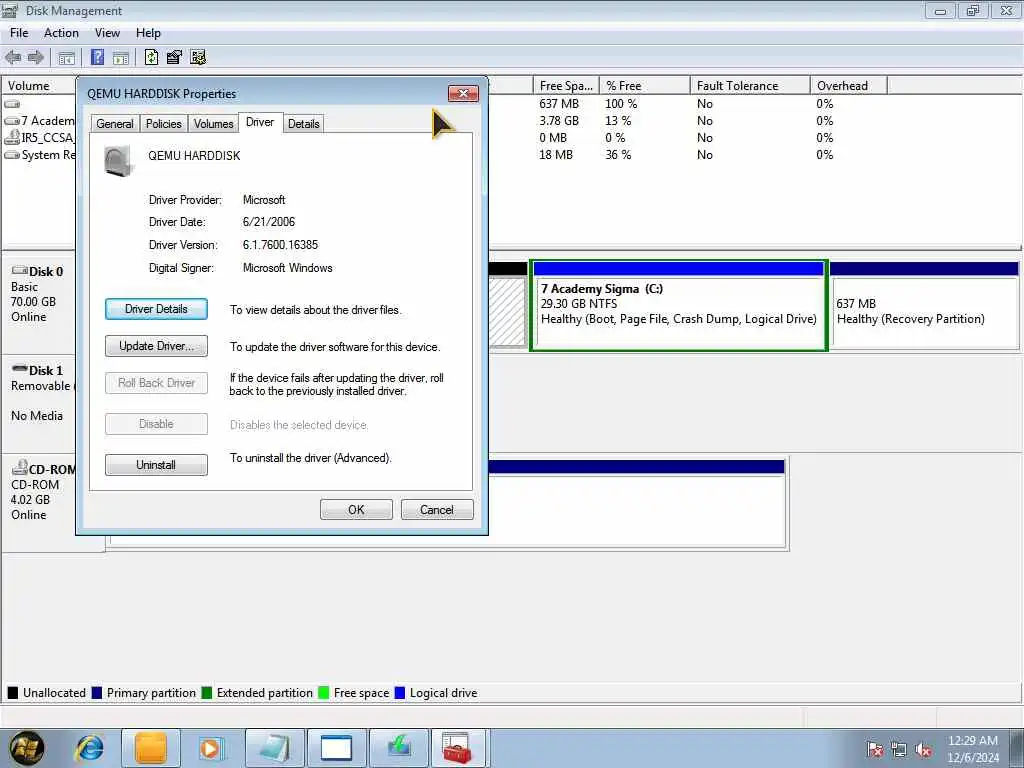The image size is (1024, 768).
Task: Click the show/hide console tree toolbar icon
Action: pyautogui.click(x=67, y=57)
